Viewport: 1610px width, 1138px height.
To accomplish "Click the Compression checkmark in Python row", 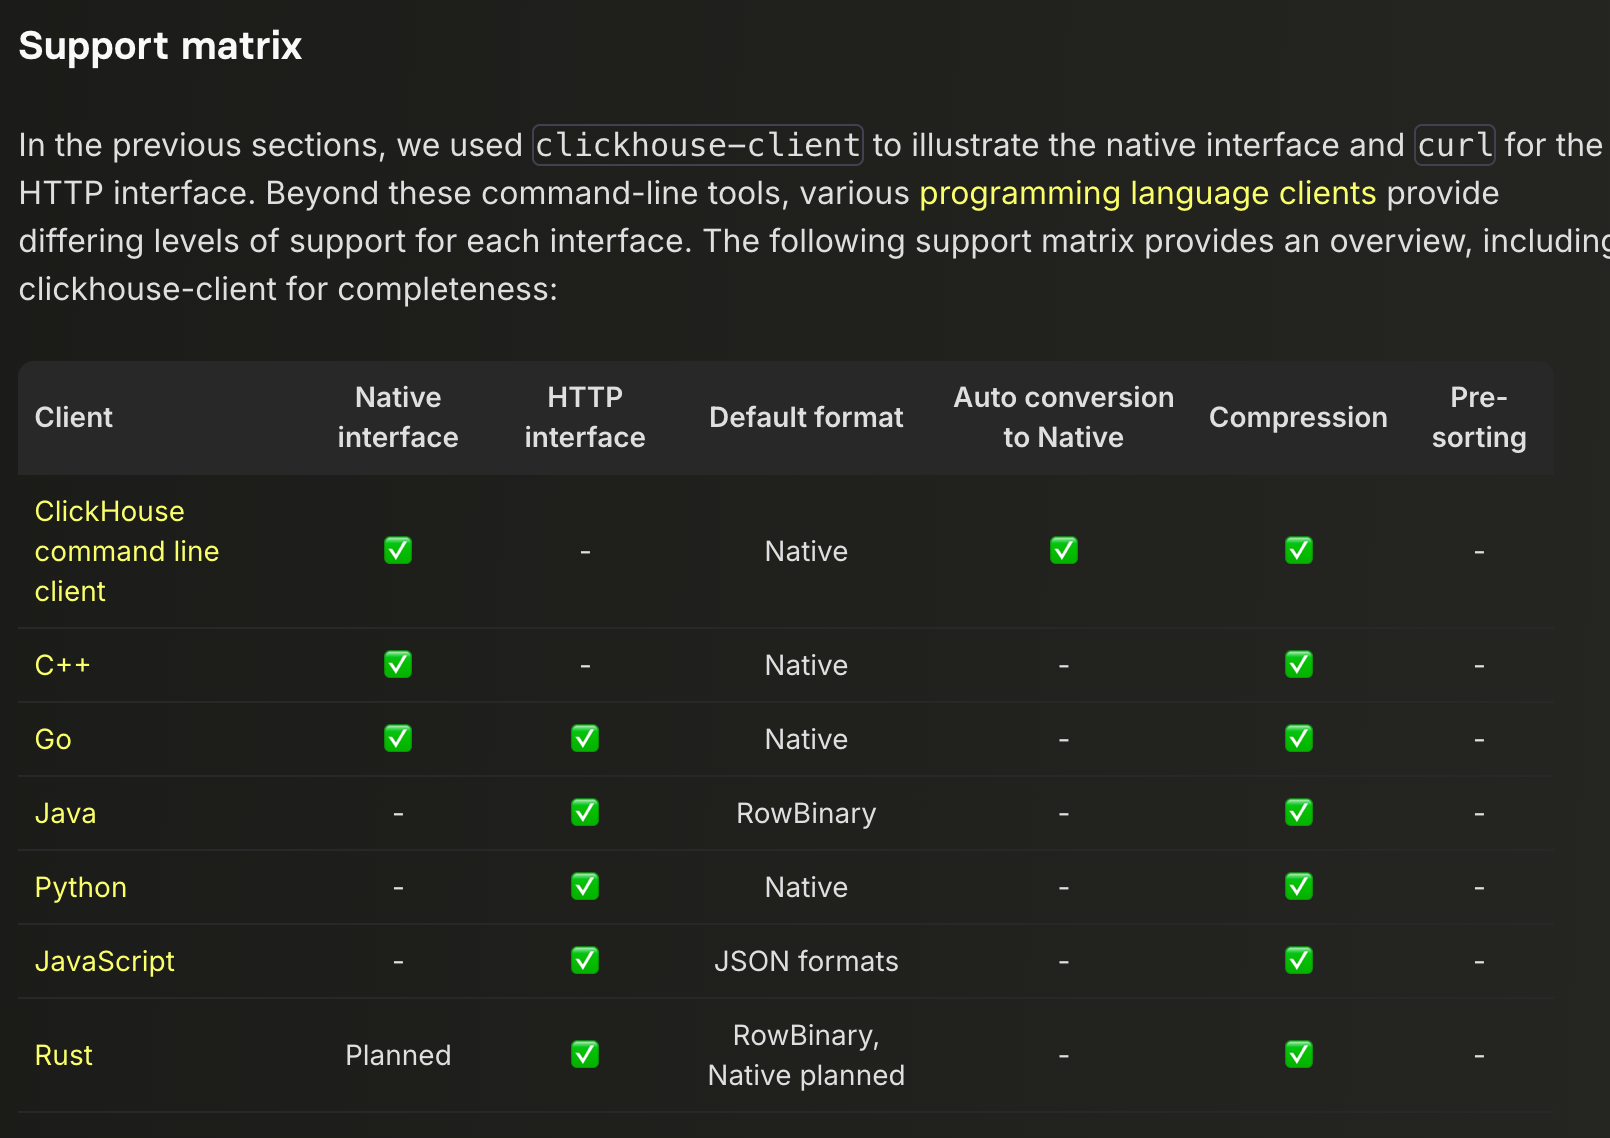I will pos(1299,886).
